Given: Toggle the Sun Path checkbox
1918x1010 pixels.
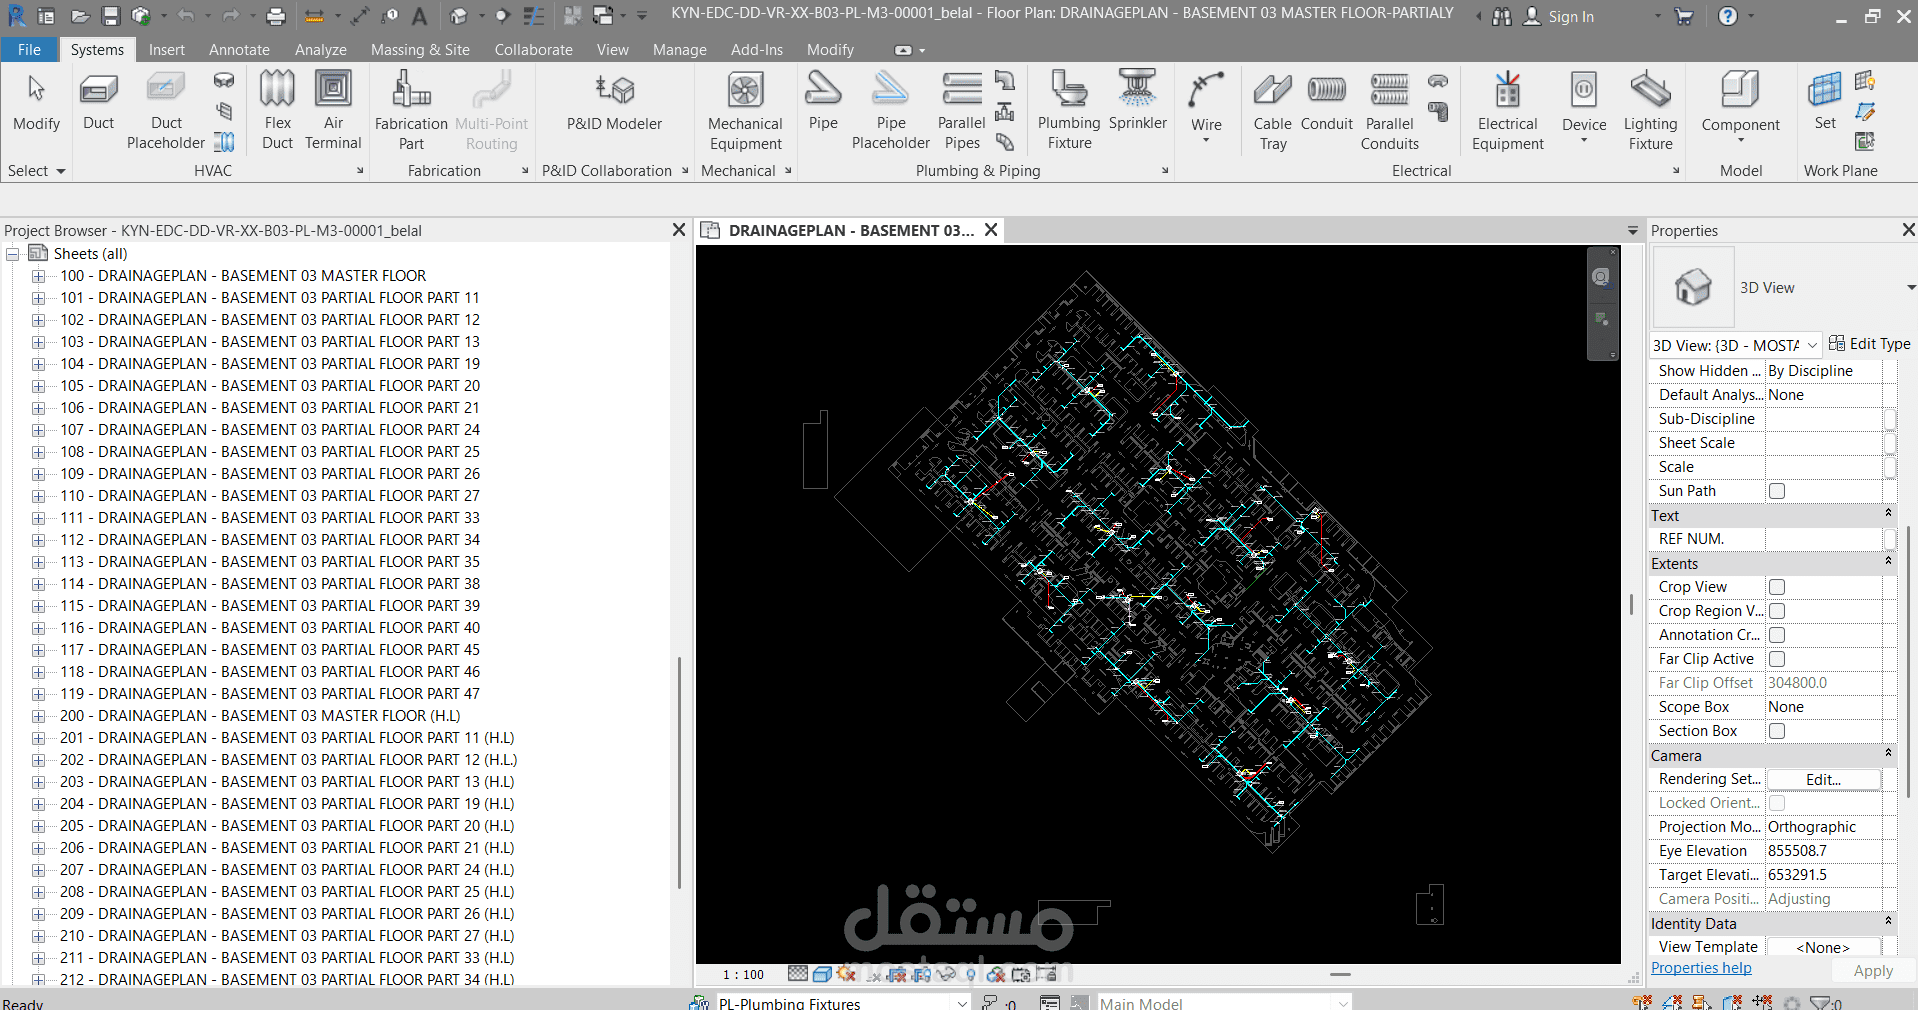Looking at the screenshot, I should click(x=1777, y=491).
